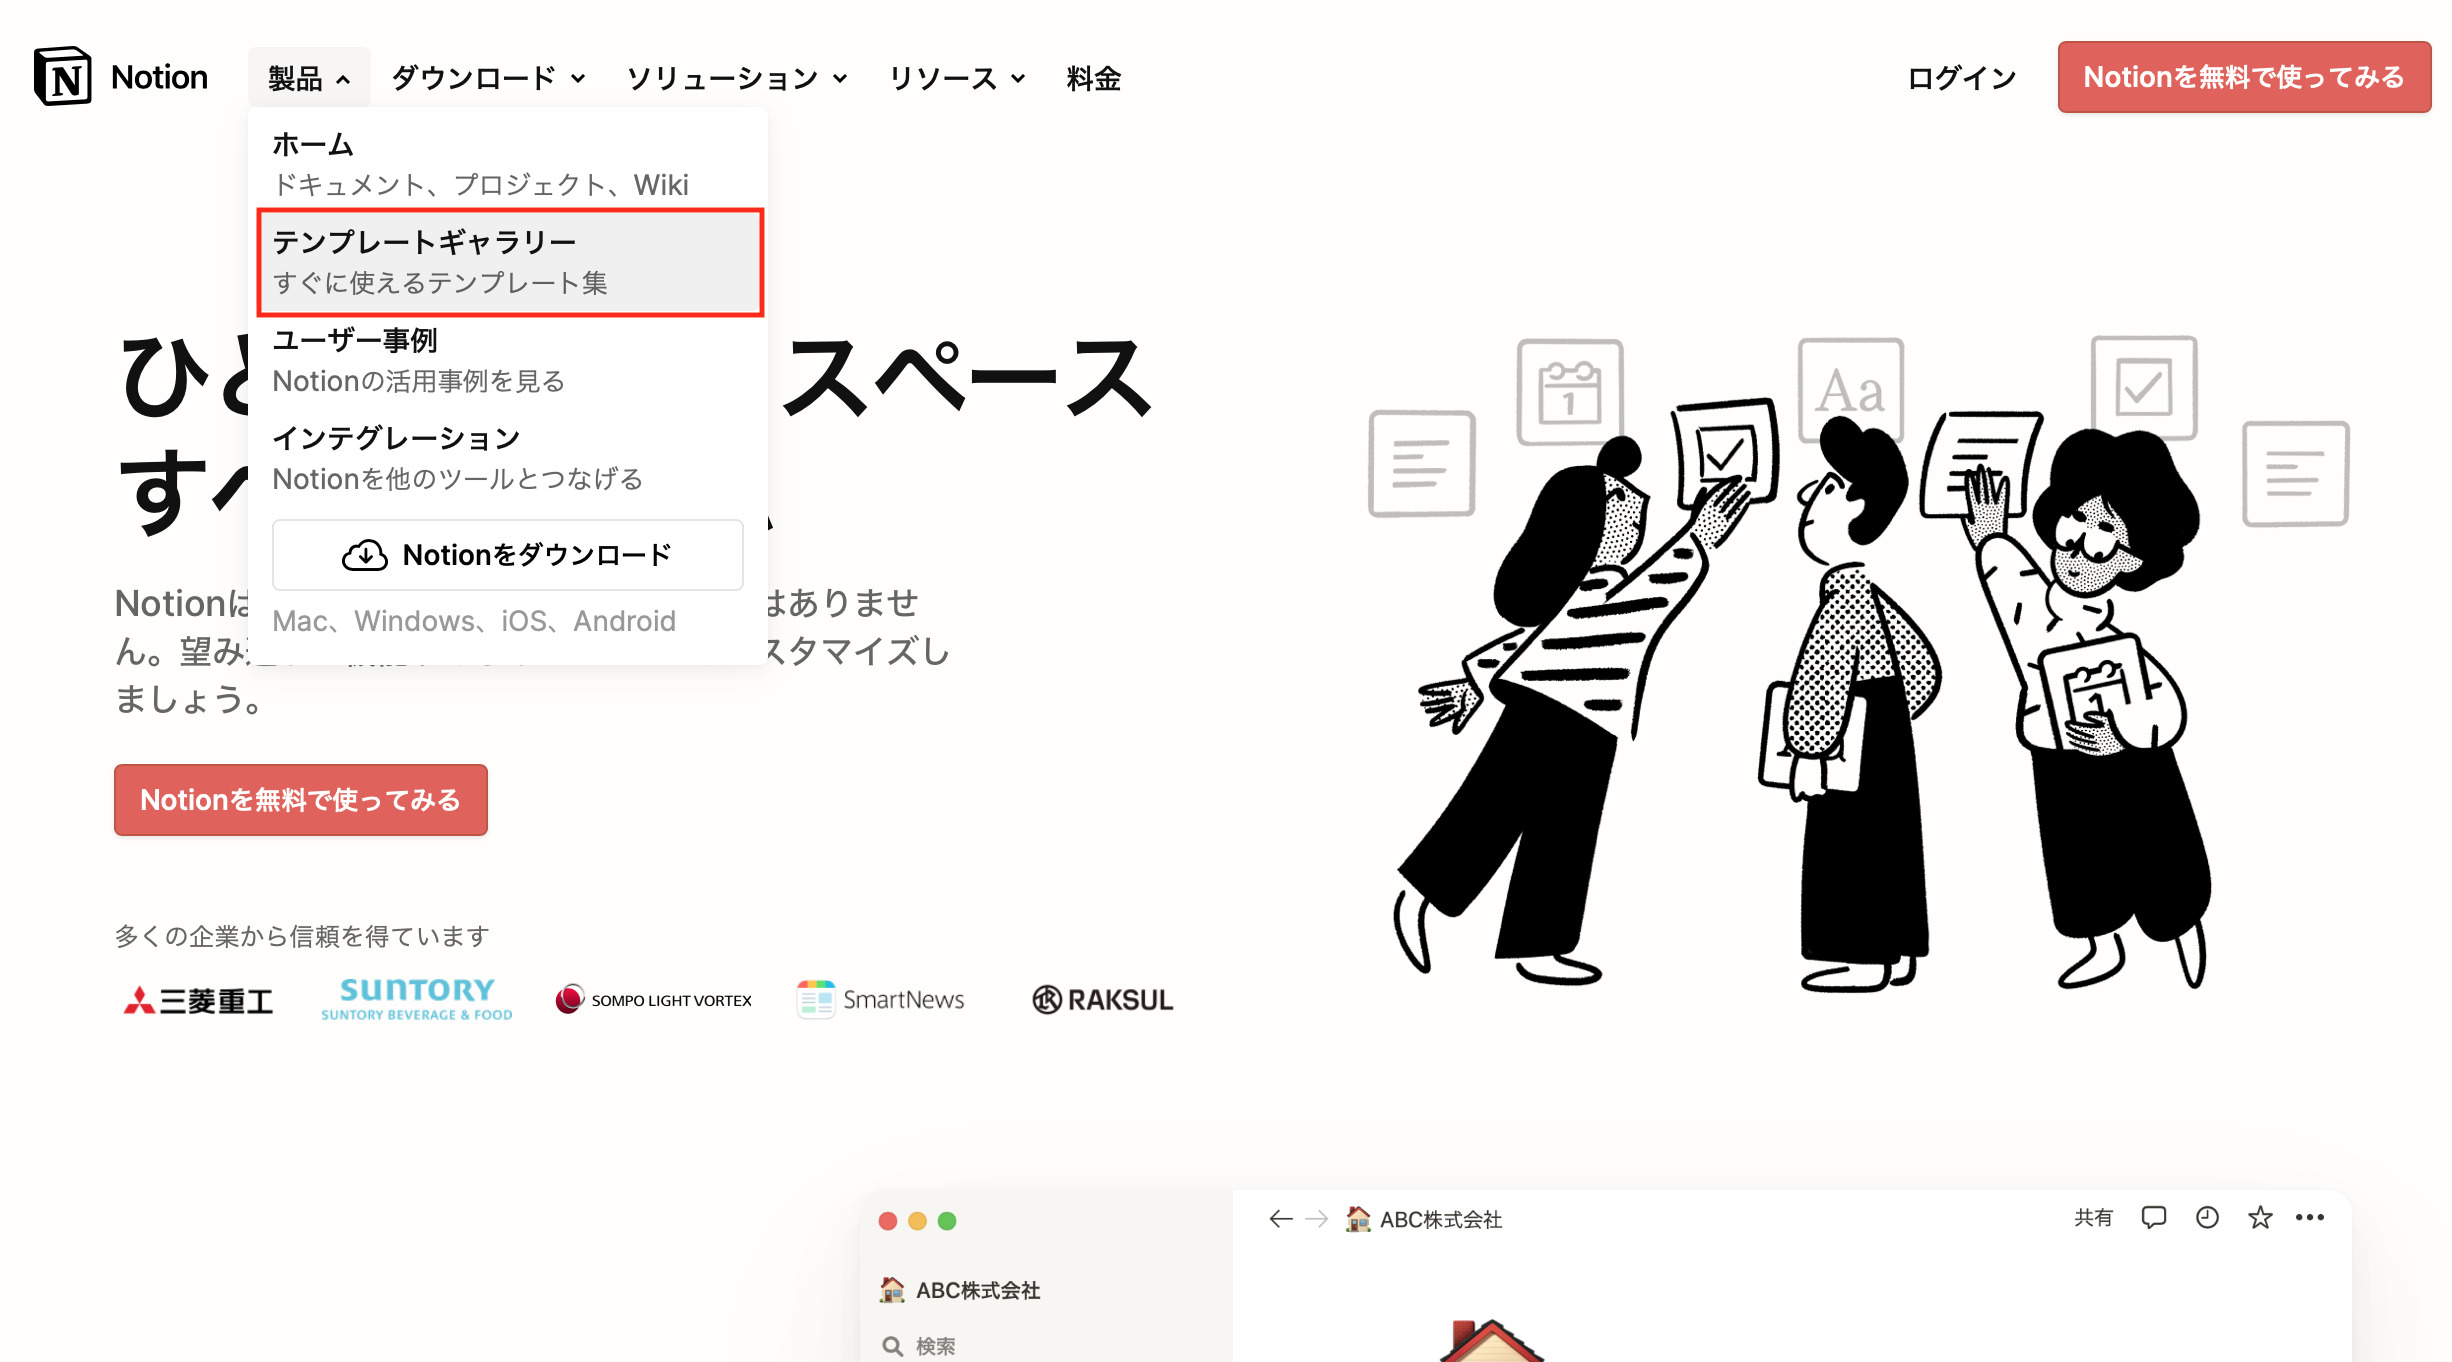2452x1362 pixels.
Task: Click the Notion logo icon
Action: tap(62, 76)
